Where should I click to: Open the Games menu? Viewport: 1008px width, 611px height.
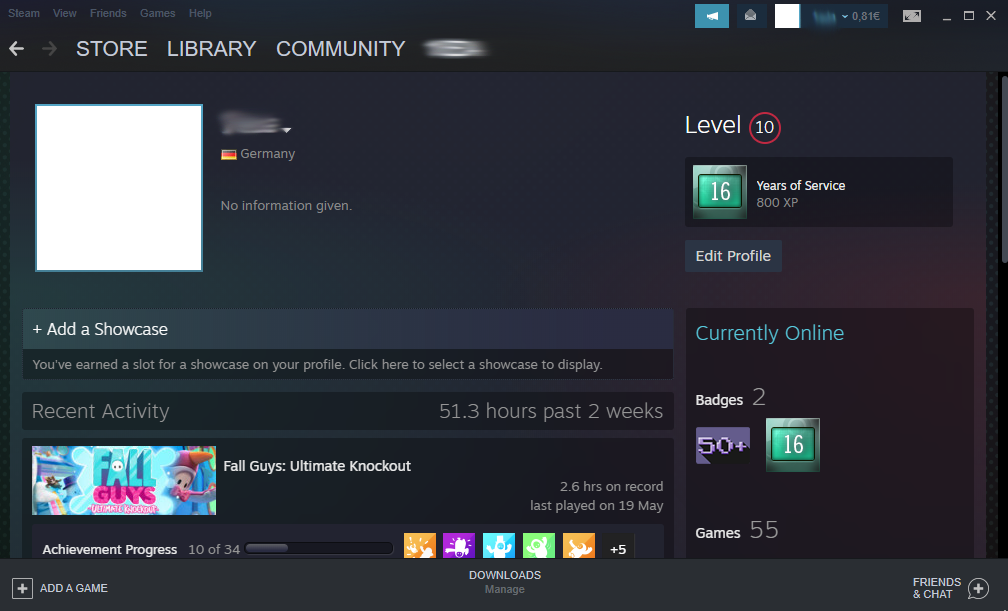pyautogui.click(x=158, y=13)
